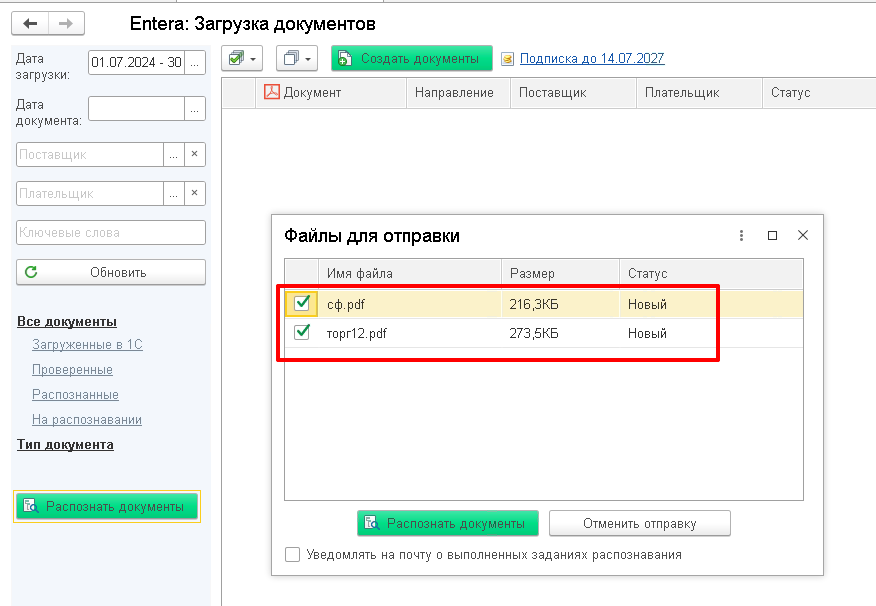Image resolution: width=876 pixels, height=606 pixels.
Task: Sort by Размер column header
Action: coord(560,274)
